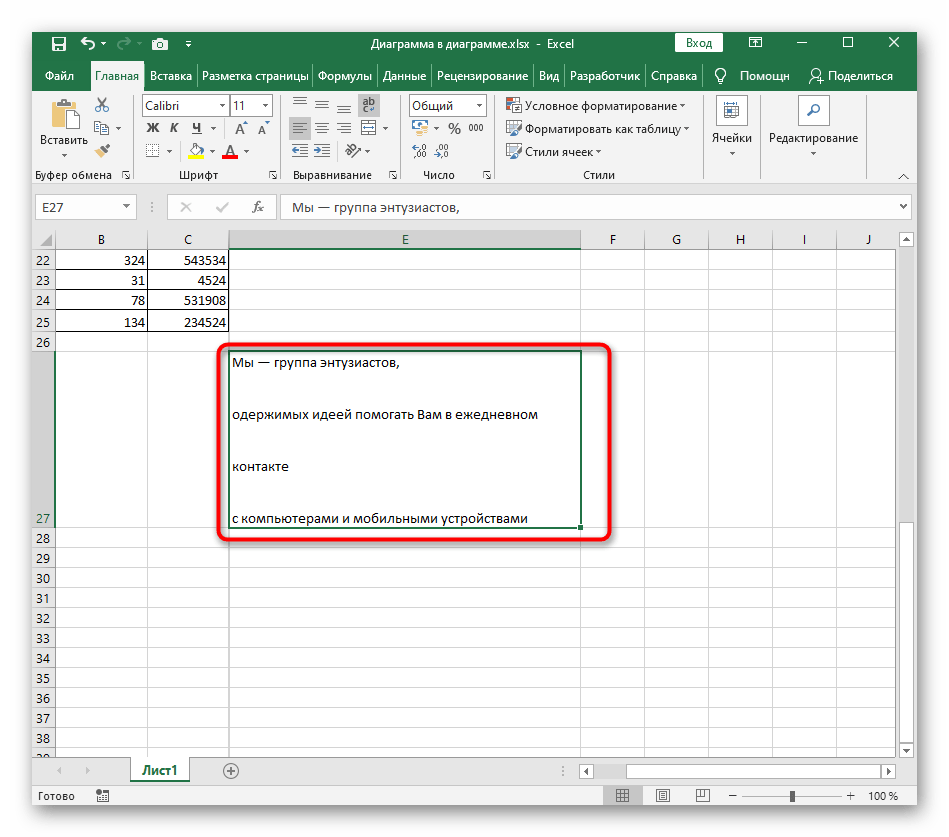Open the Формулы ribbon tab

pos(345,76)
